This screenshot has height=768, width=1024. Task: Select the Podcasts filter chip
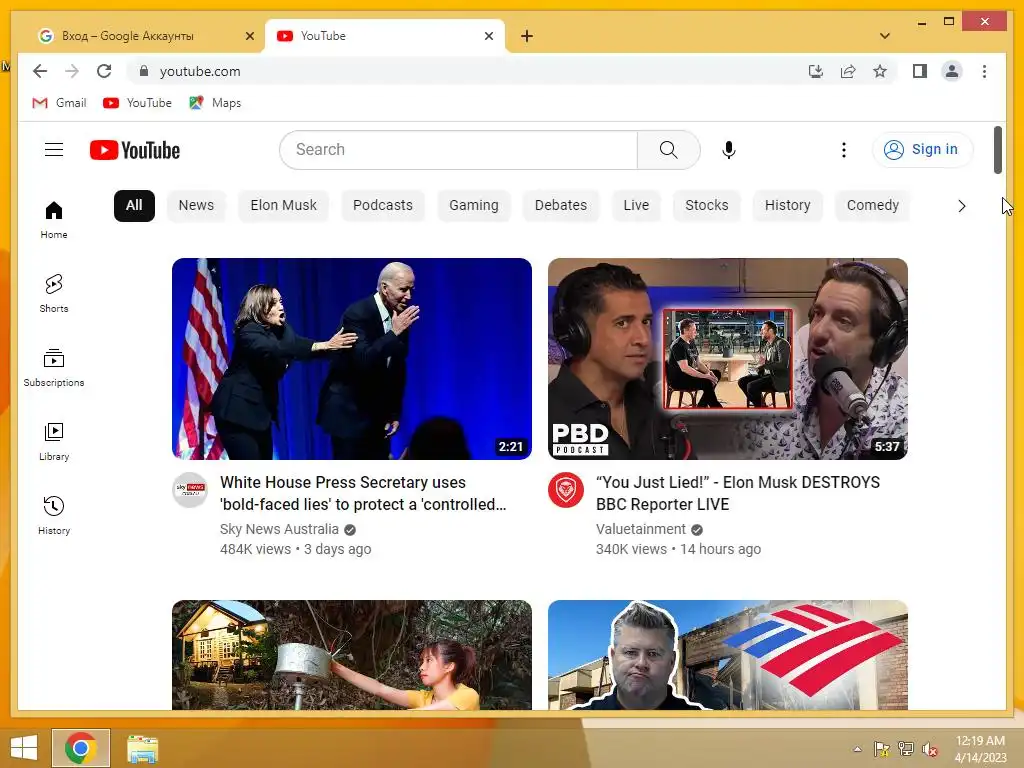[383, 205]
